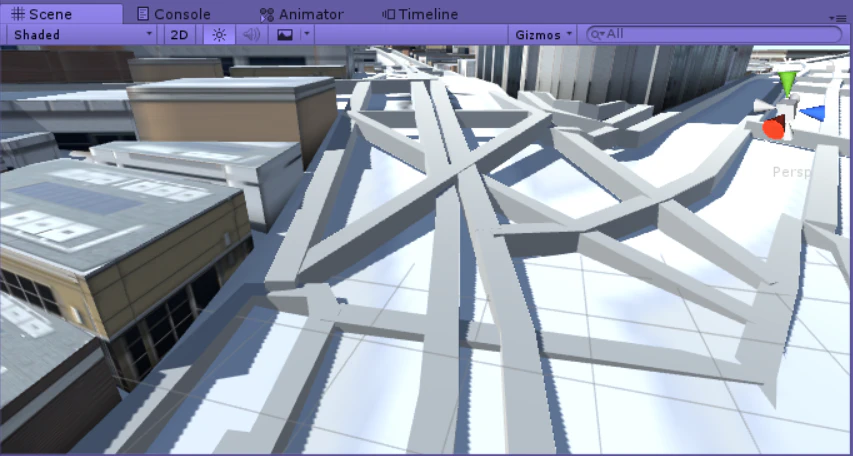Open the Console tab
Viewport: 853px width, 456px height.
pos(174,14)
